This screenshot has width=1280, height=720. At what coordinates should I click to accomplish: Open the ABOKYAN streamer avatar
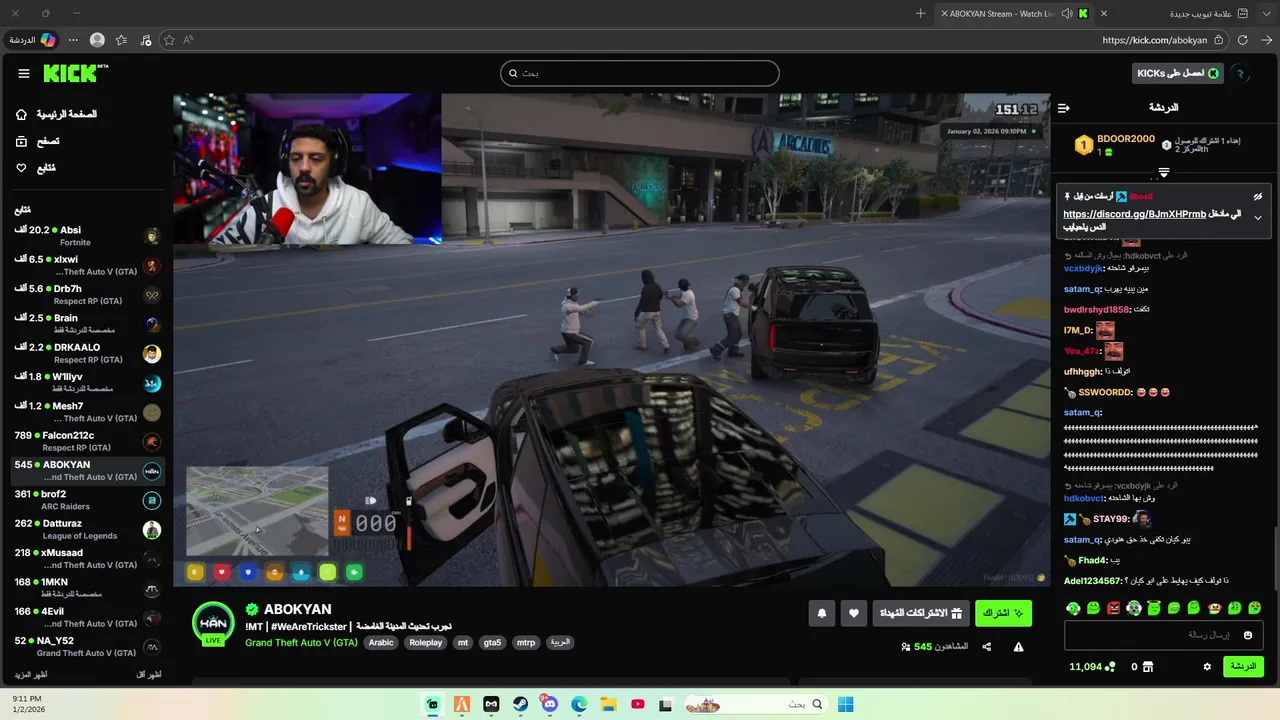213,622
